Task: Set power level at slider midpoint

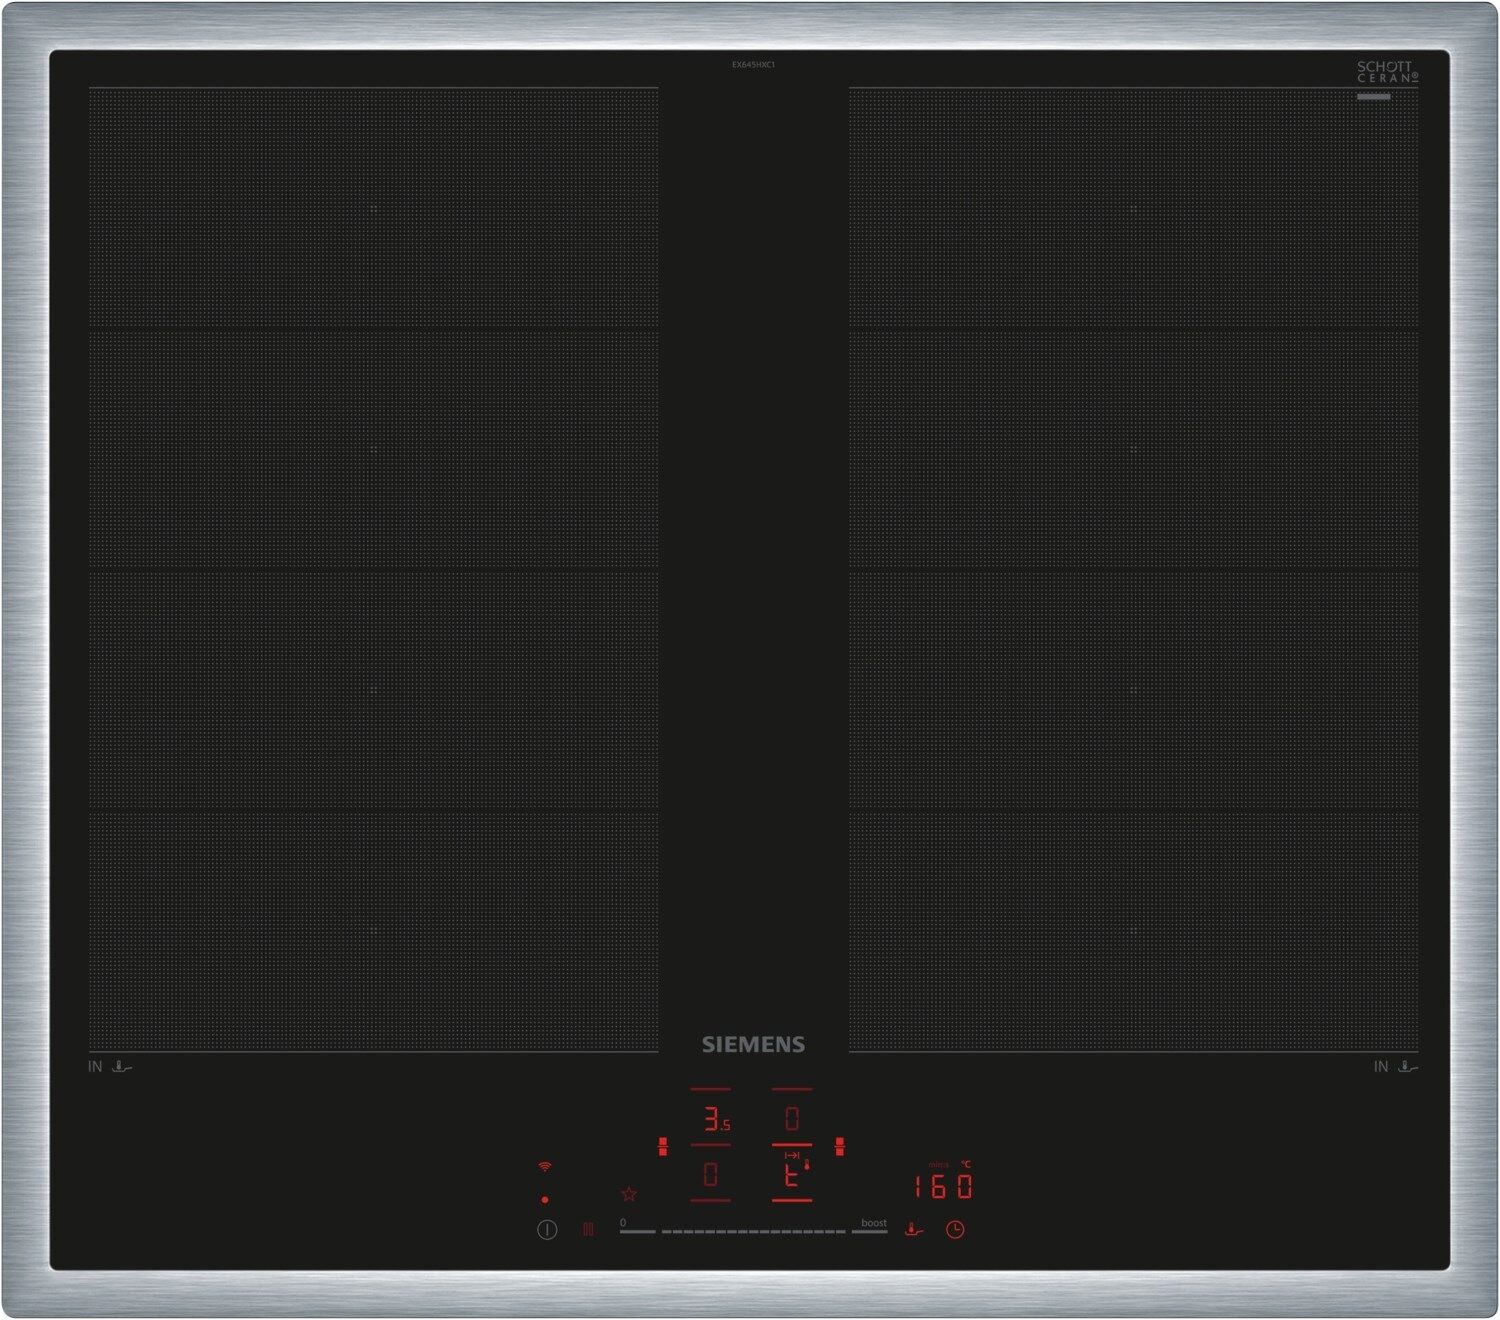Action: click(754, 1231)
